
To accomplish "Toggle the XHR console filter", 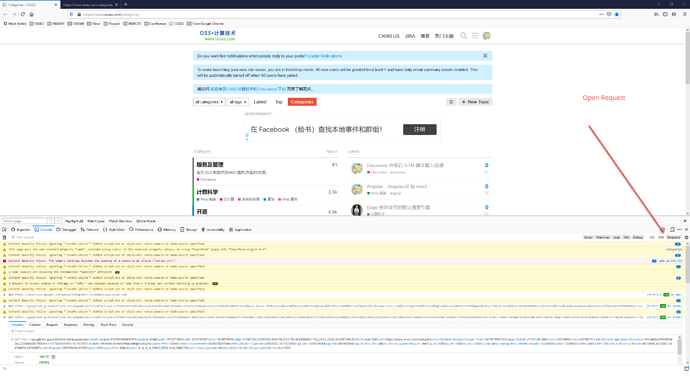I will (661, 237).
